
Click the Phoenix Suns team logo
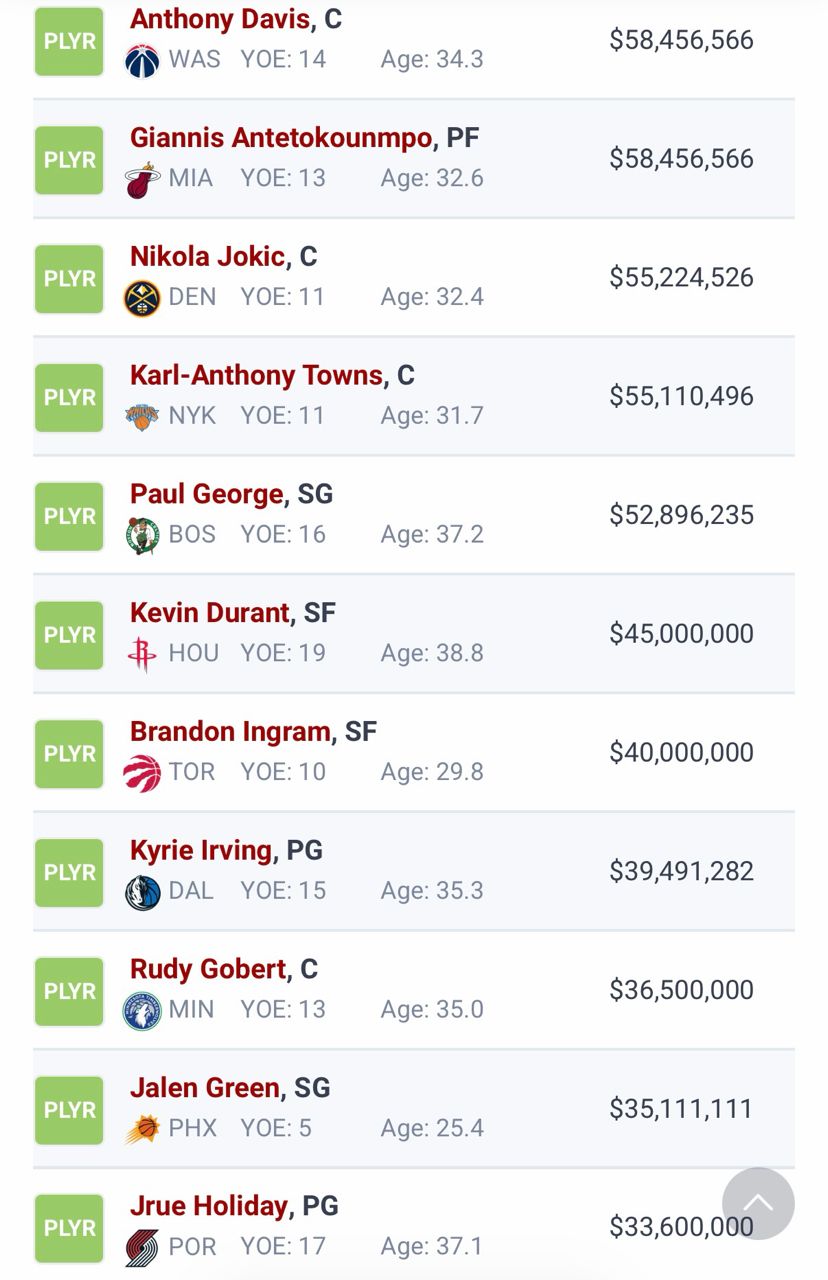142,1129
